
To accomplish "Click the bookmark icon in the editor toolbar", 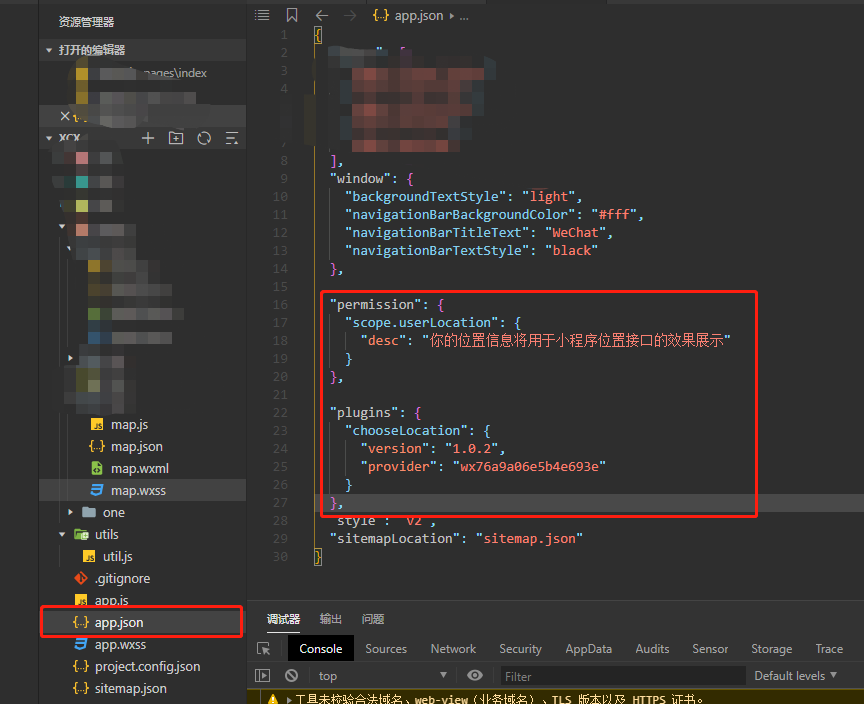I will click(x=291, y=15).
